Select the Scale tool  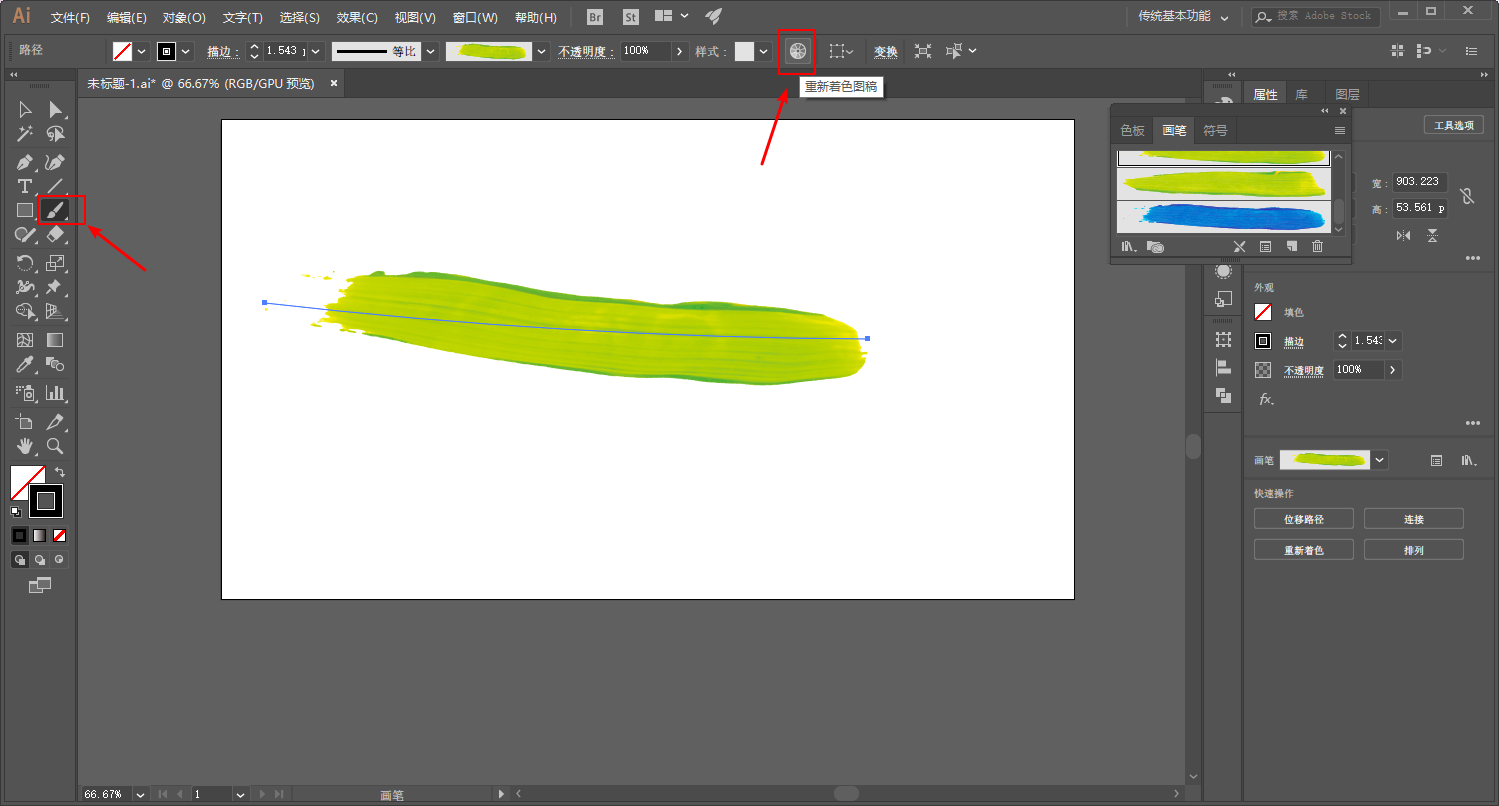pyautogui.click(x=56, y=263)
